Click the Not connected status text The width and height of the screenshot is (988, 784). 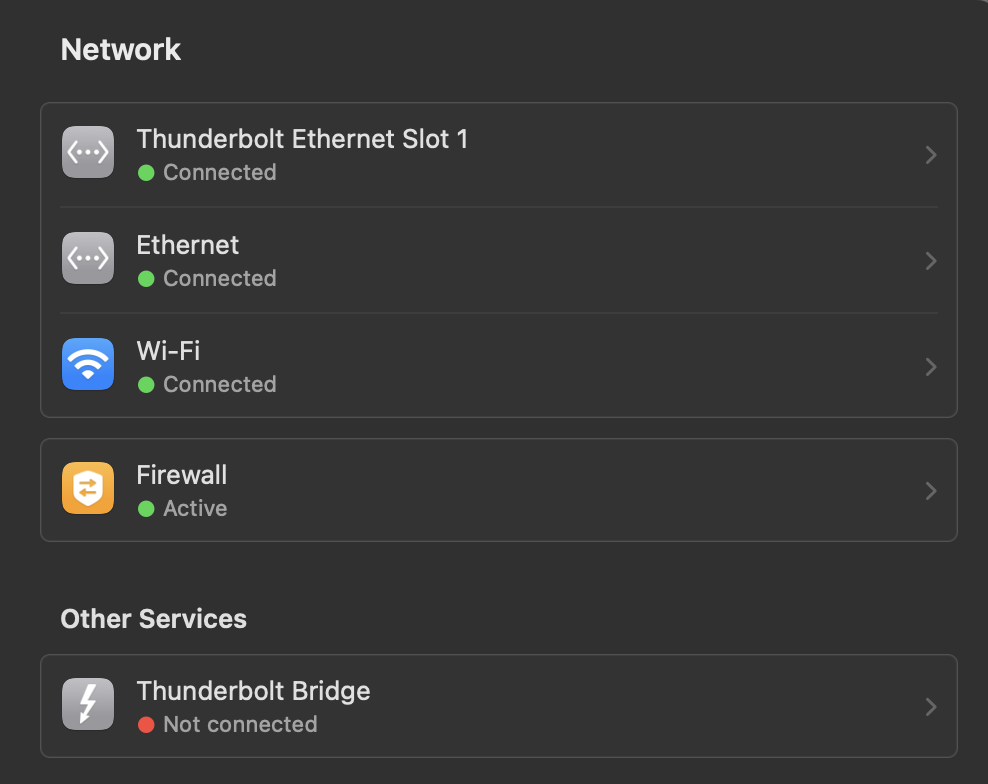(x=240, y=724)
